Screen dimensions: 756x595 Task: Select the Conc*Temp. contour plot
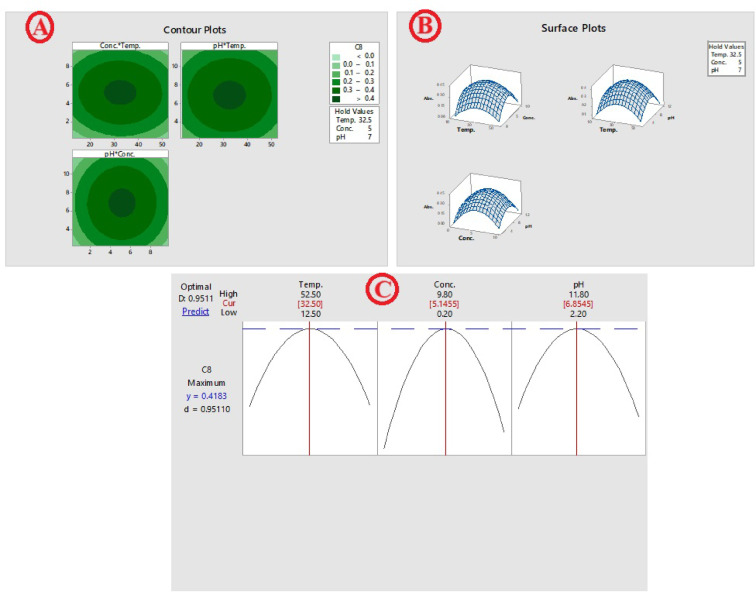pos(119,92)
